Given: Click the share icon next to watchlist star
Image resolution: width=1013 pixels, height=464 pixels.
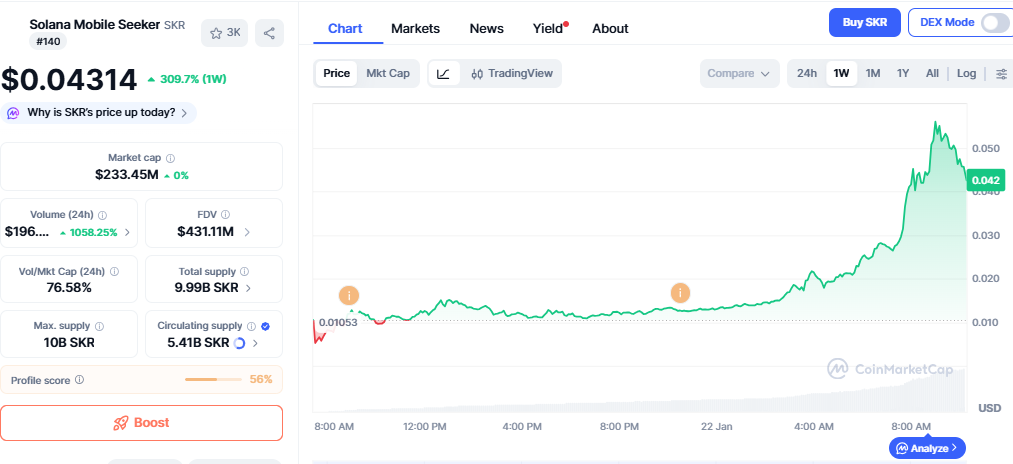Looking at the screenshot, I should point(269,33).
